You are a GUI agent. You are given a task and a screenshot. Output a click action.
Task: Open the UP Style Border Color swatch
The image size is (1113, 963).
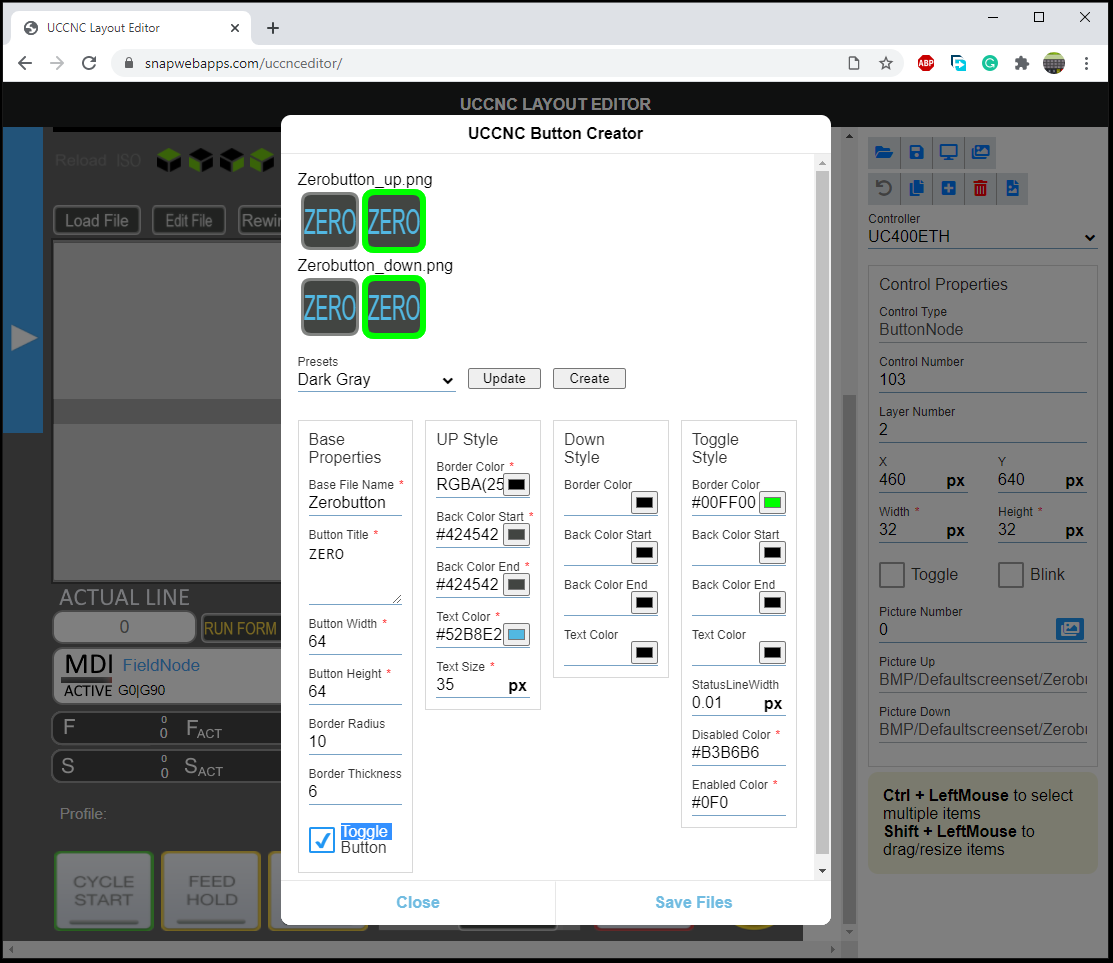[x=517, y=485]
